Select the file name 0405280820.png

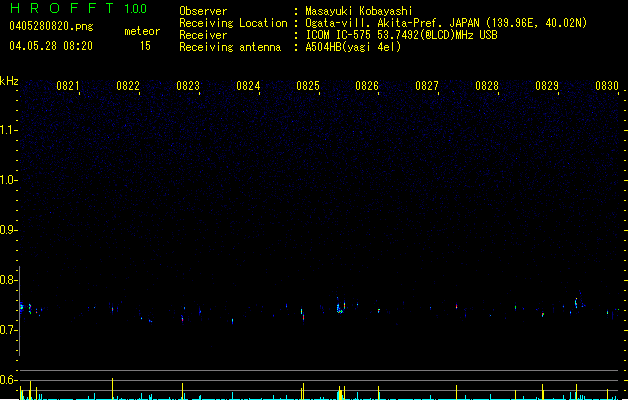click(51, 26)
